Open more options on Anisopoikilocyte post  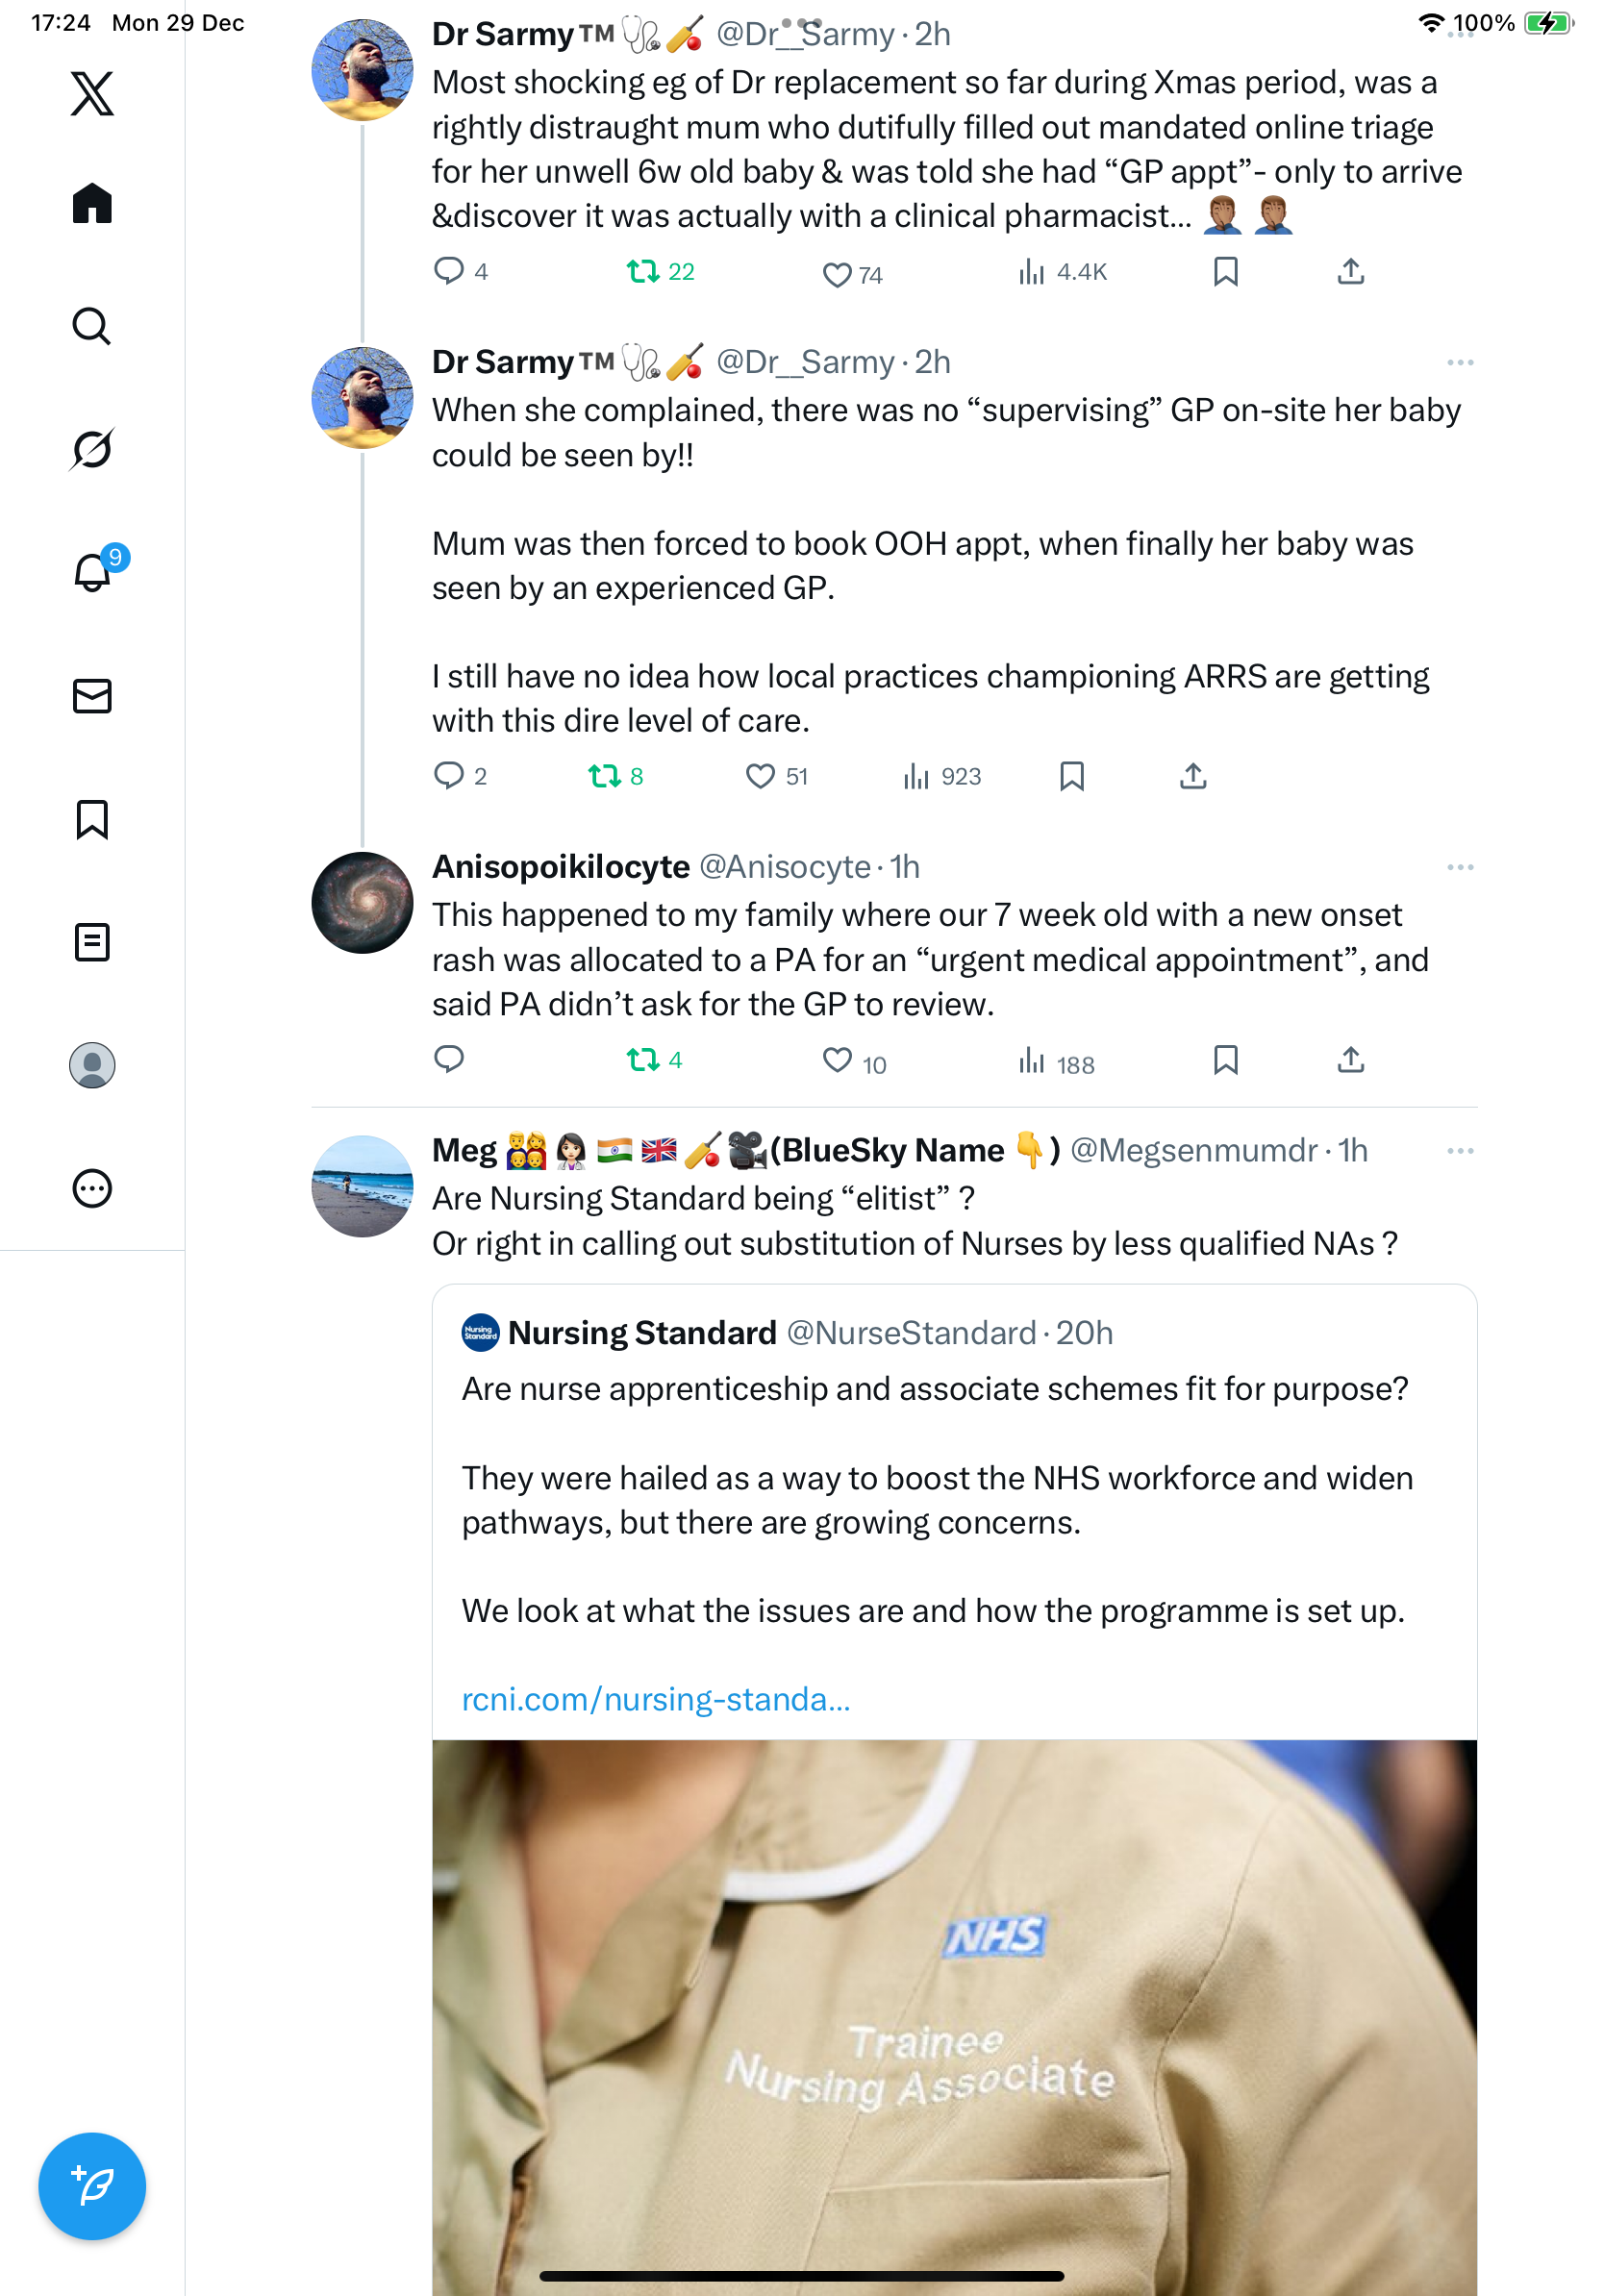coord(1460,867)
